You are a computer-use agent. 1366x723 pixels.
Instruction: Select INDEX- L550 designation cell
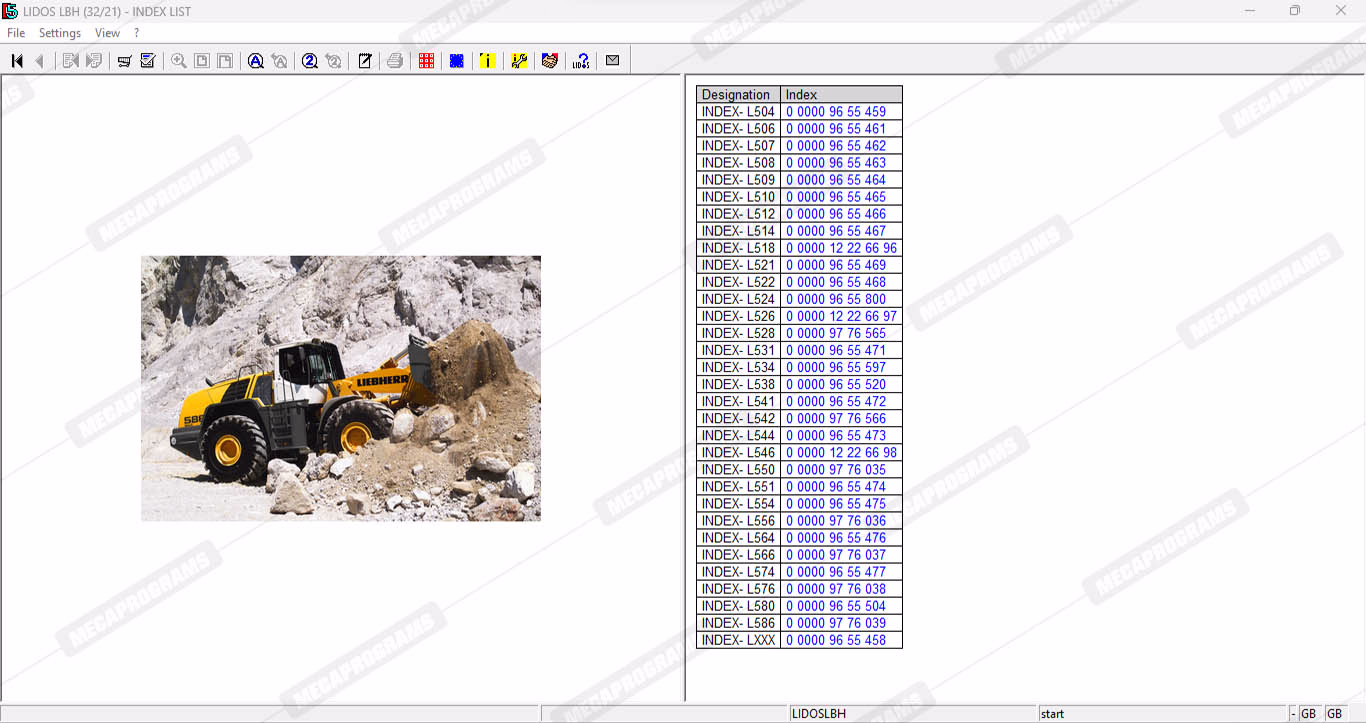739,470
